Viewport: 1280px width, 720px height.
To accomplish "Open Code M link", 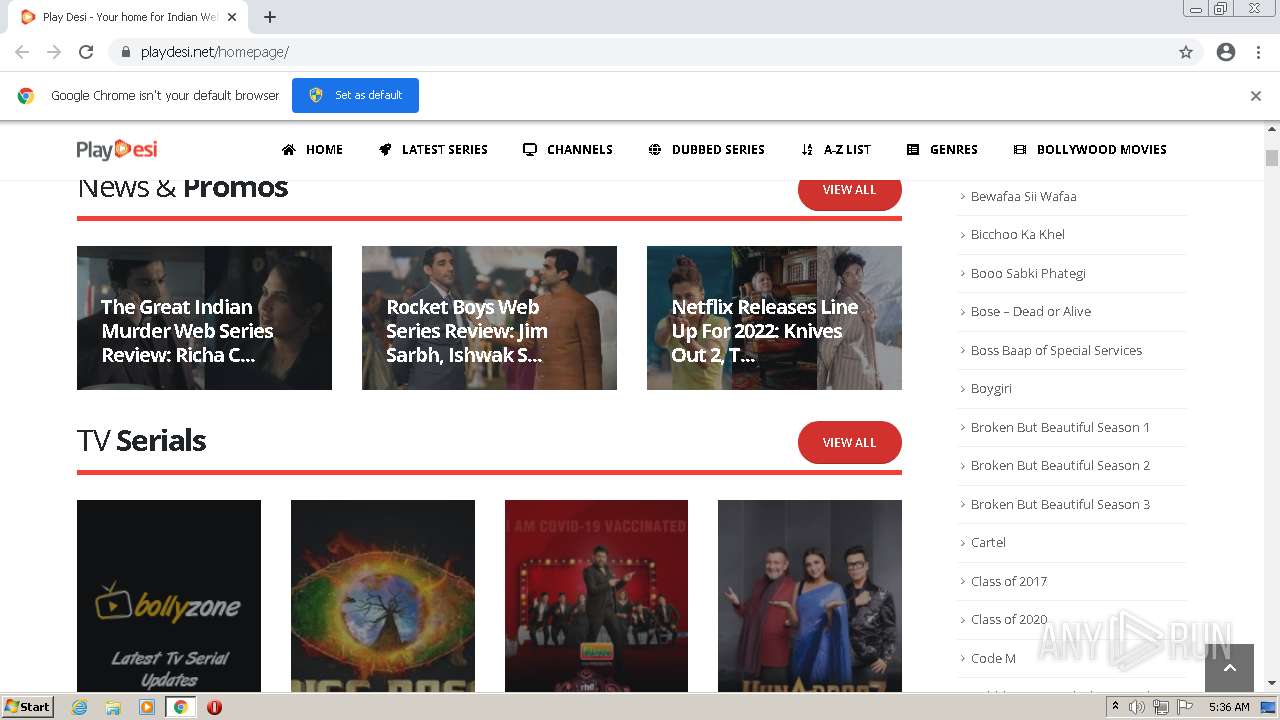I will pyautogui.click(x=993, y=659).
